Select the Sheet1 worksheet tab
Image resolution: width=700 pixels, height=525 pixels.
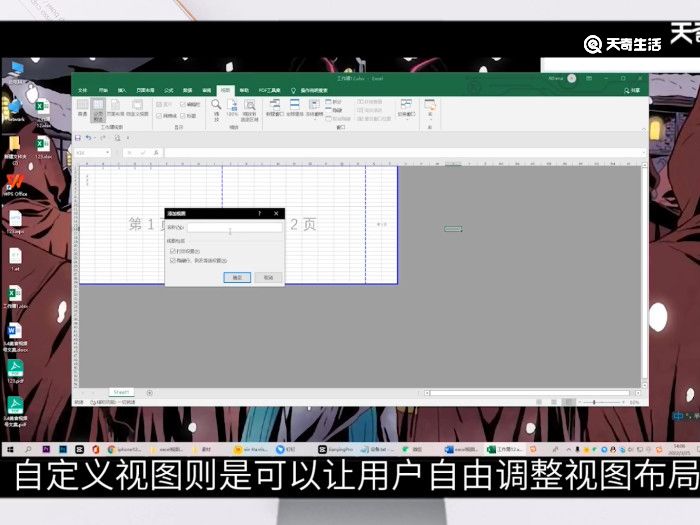[121, 392]
